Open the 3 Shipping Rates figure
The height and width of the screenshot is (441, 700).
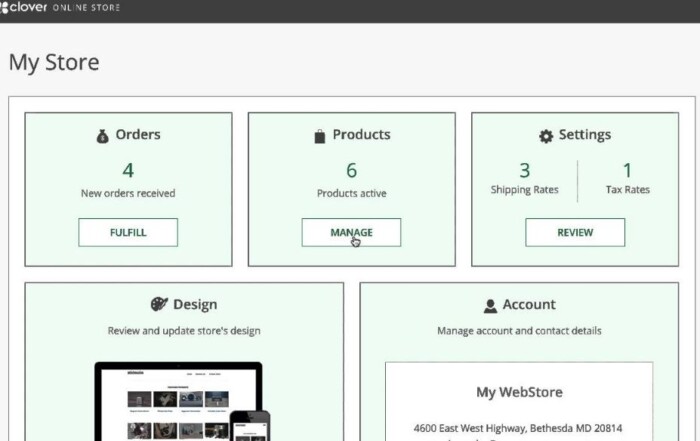(x=525, y=171)
